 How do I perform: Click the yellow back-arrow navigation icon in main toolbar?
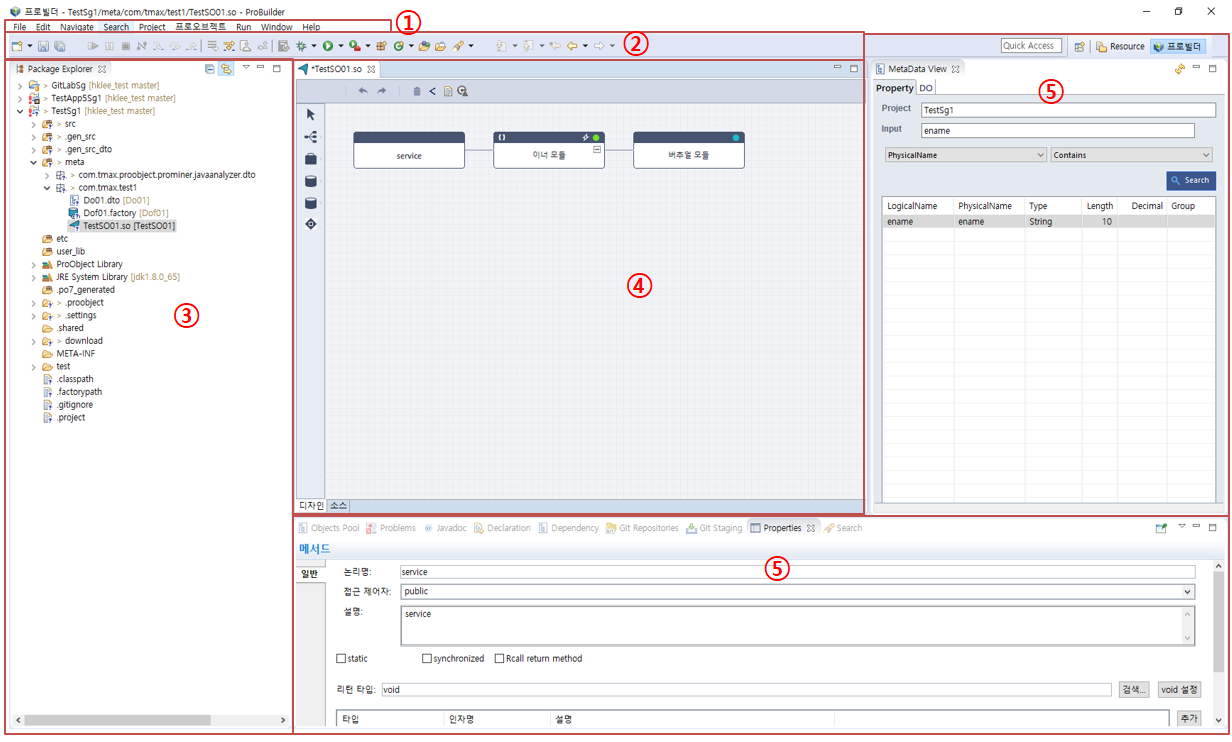coord(572,46)
